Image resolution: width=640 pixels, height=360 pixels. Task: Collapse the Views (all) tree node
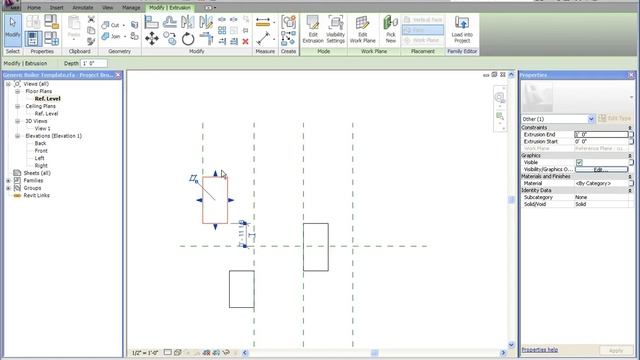point(8,84)
